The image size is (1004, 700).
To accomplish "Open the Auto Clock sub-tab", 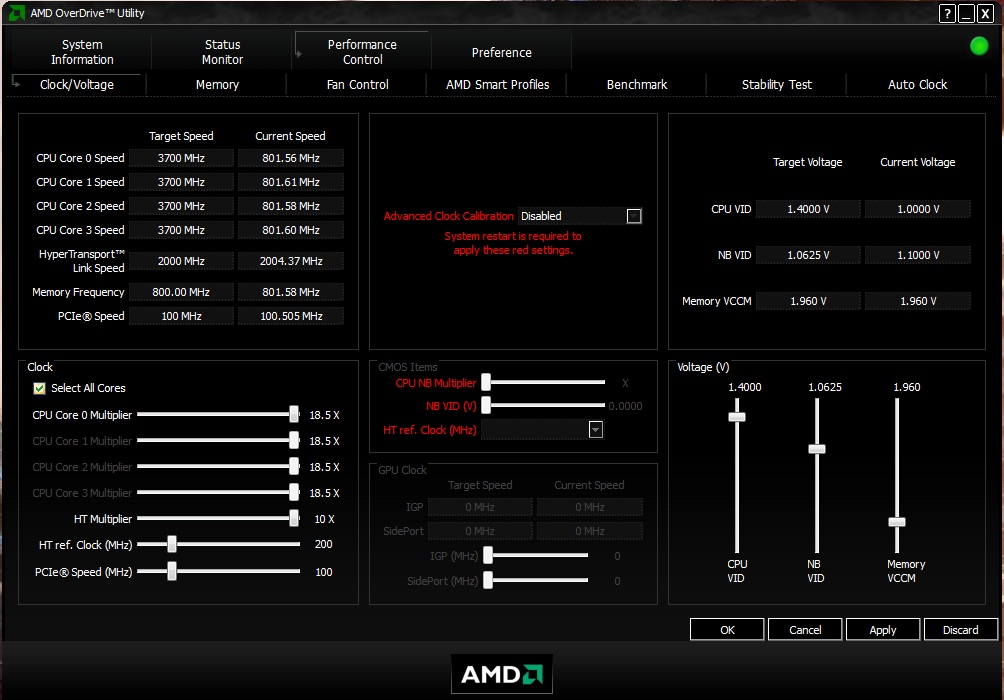I will (x=917, y=85).
